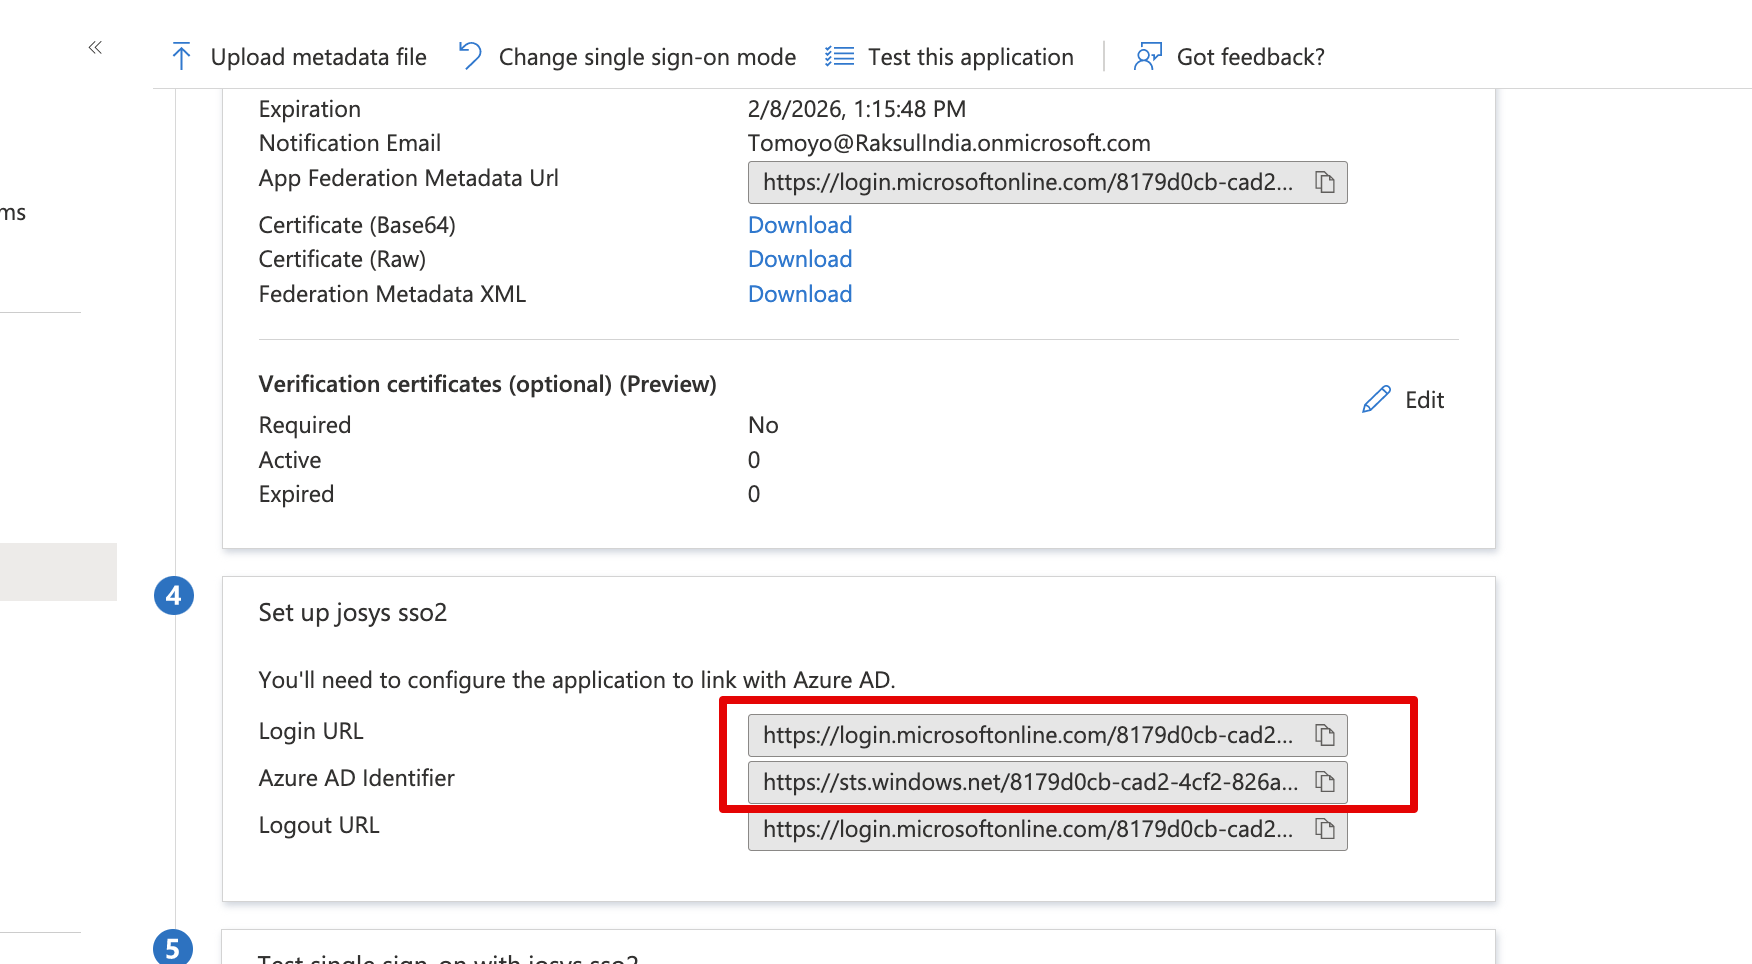Click the Test this application checklist icon

pos(839,57)
